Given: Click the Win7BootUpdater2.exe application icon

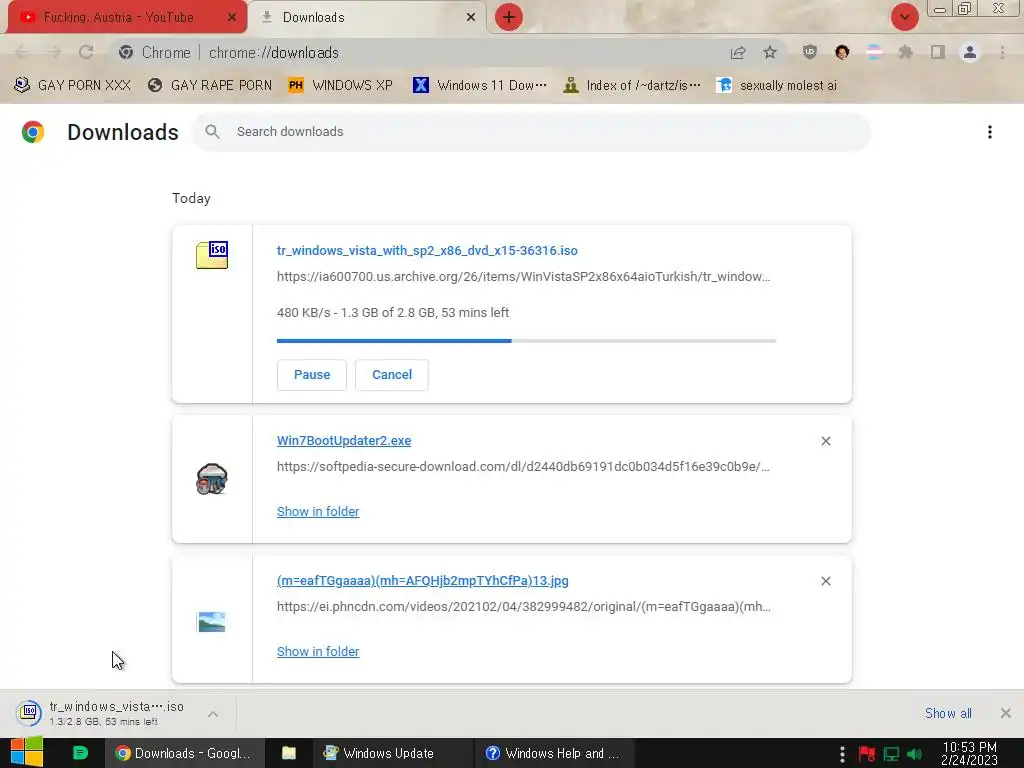Looking at the screenshot, I should [x=212, y=479].
